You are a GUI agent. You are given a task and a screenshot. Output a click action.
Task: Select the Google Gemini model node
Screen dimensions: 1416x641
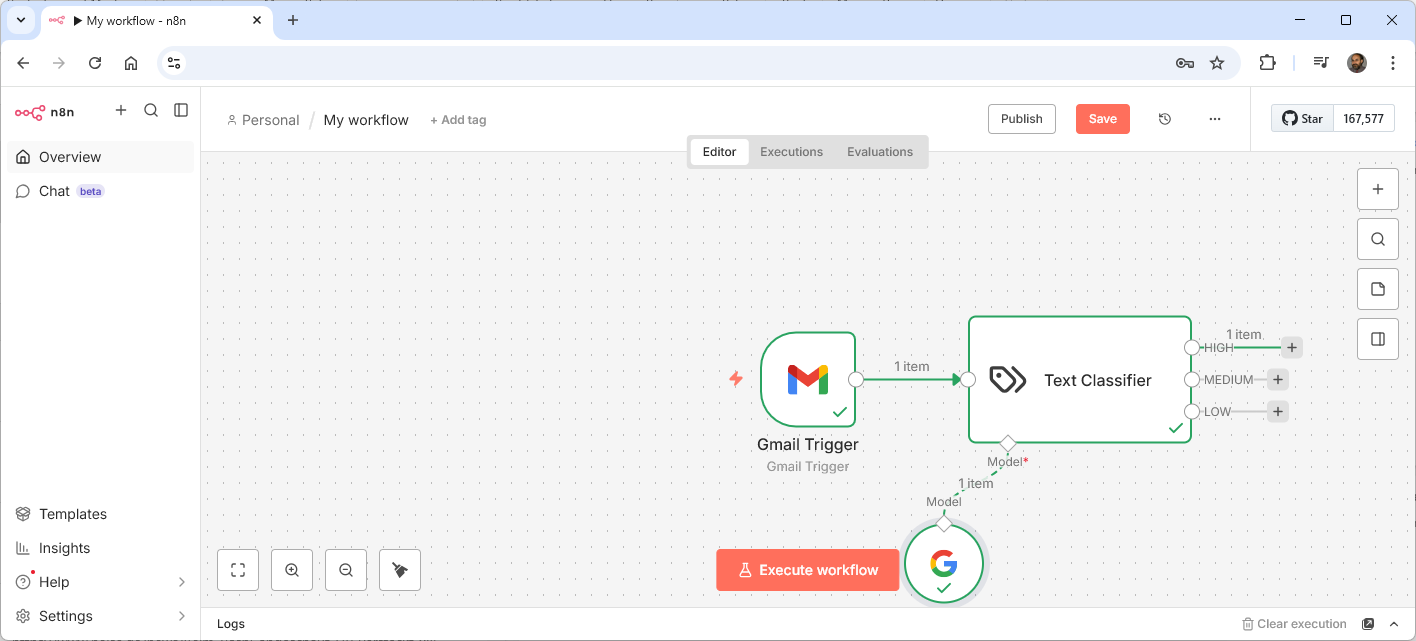tap(943, 564)
